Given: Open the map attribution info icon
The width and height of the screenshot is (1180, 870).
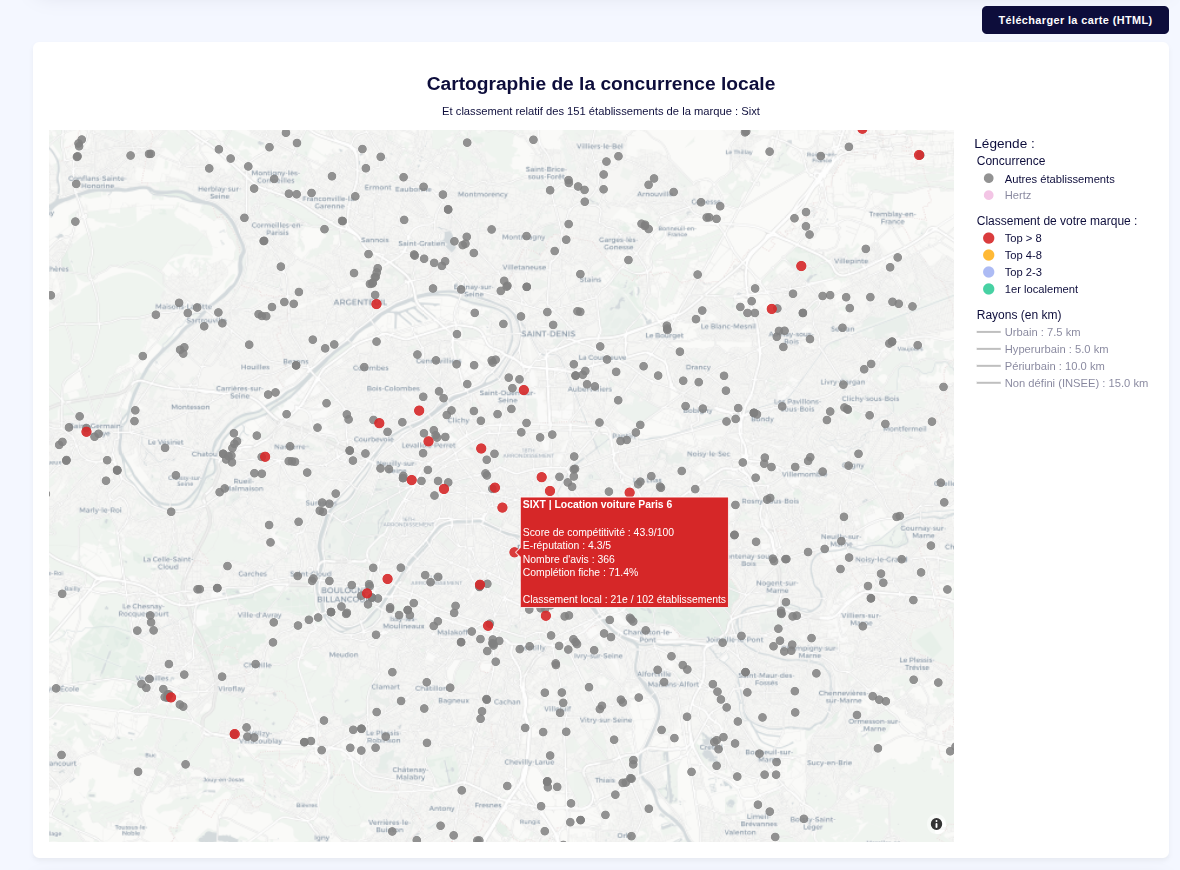Looking at the screenshot, I should tap(936, 824).
